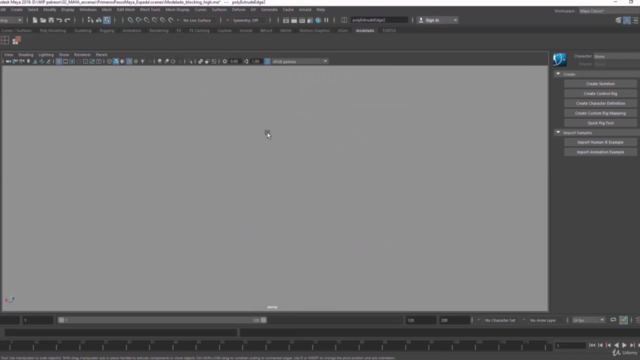This screenshot has height=360, width=640.
Task: Open the Character None dropdown
Action: [616, 56]
